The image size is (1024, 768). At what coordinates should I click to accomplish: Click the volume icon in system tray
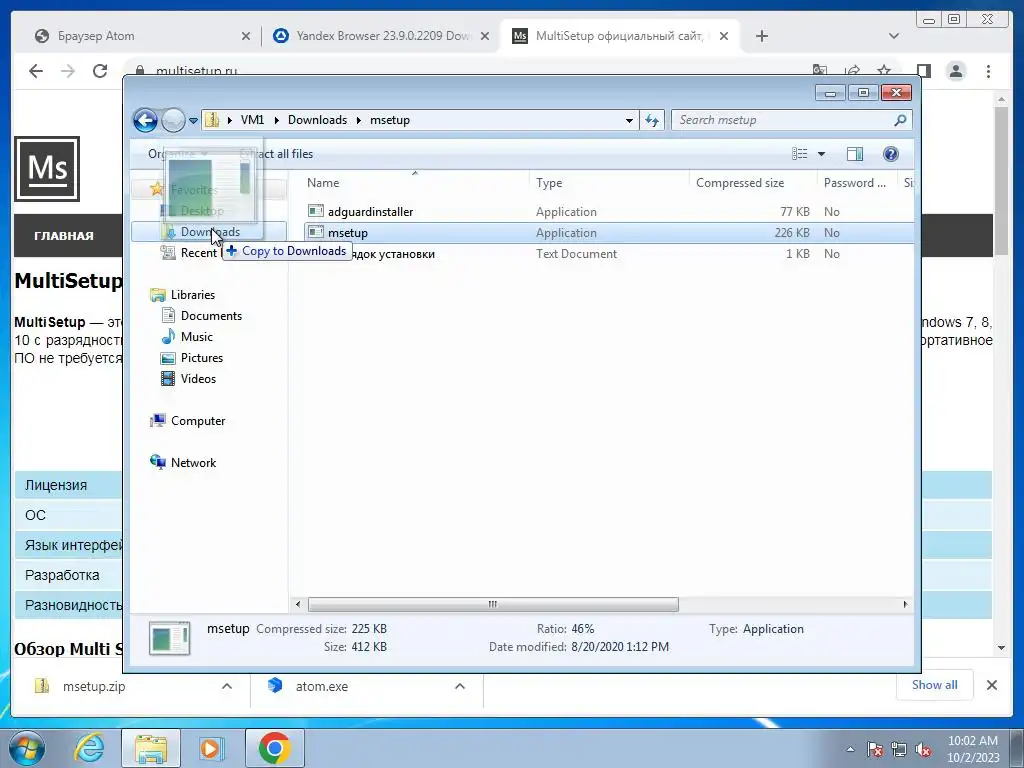tap(923, 750)
